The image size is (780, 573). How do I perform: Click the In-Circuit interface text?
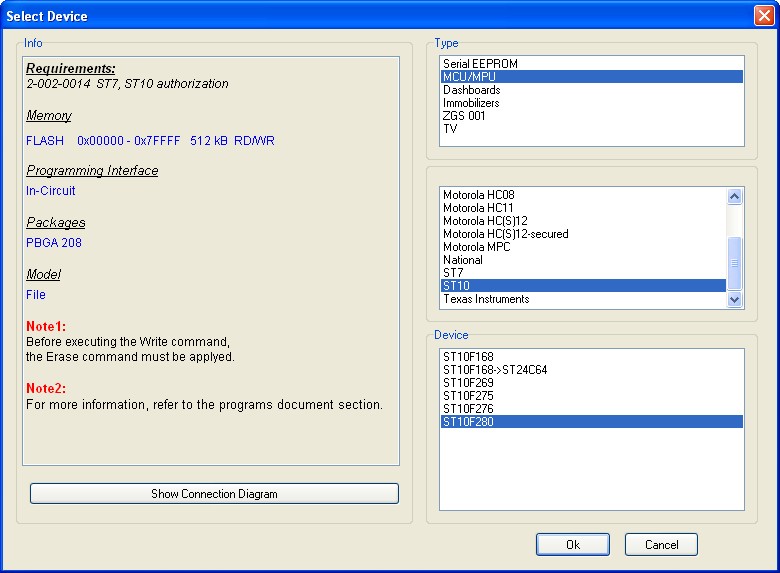(51, 191)
